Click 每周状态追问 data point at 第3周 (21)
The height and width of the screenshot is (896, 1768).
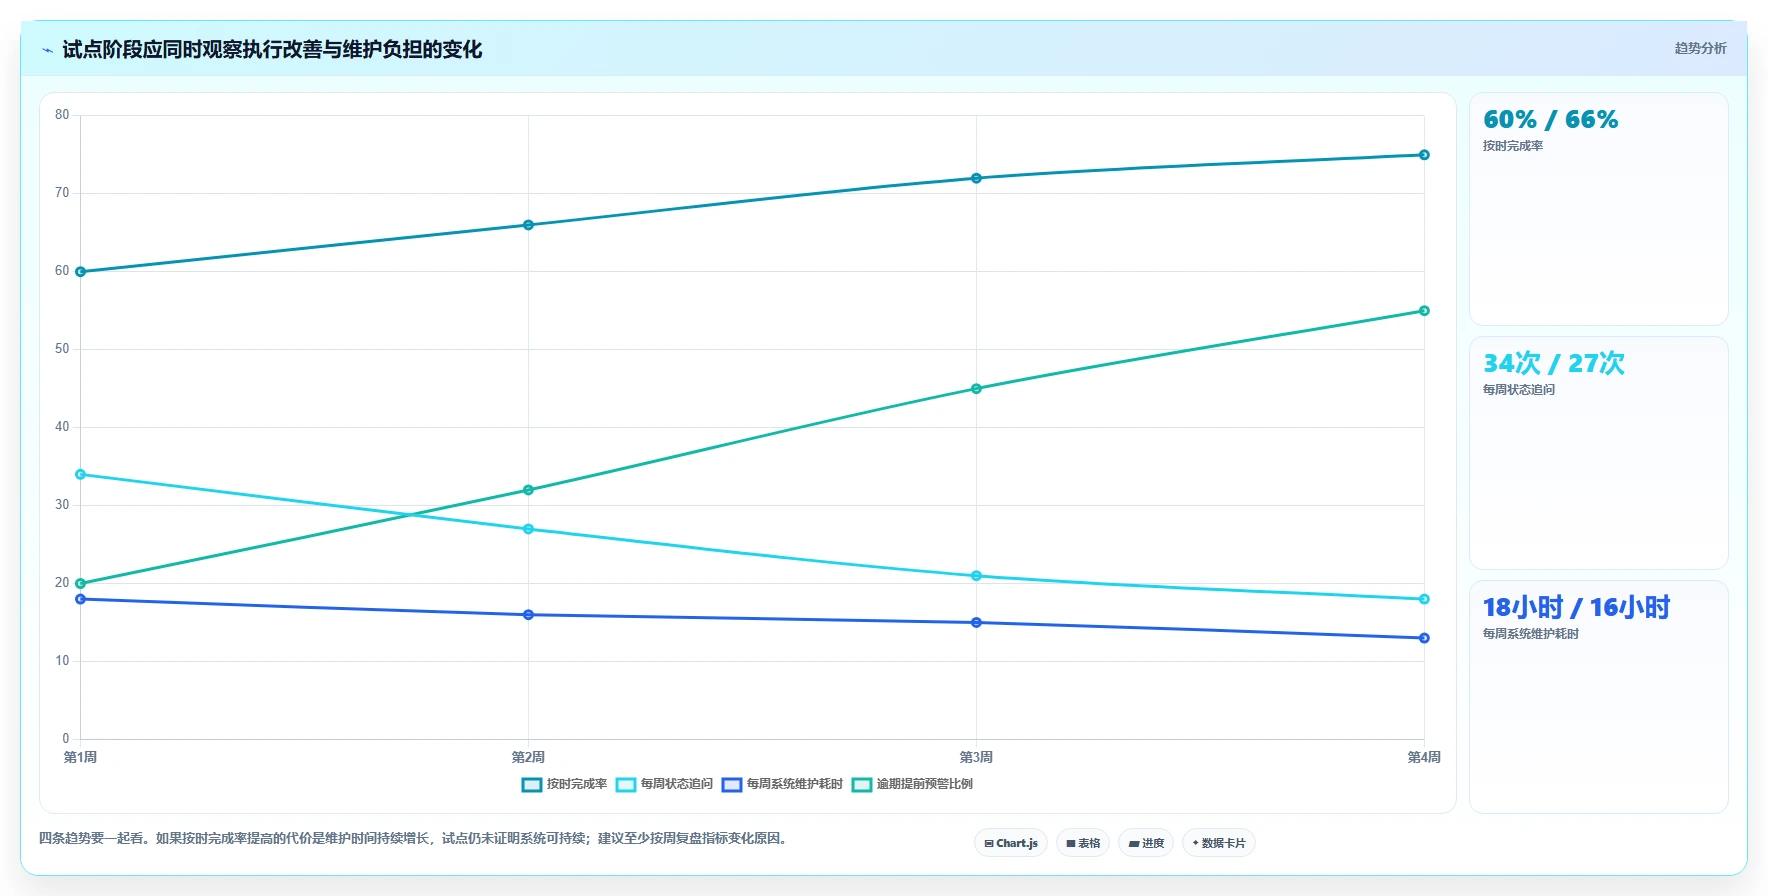tap(977, 576)
